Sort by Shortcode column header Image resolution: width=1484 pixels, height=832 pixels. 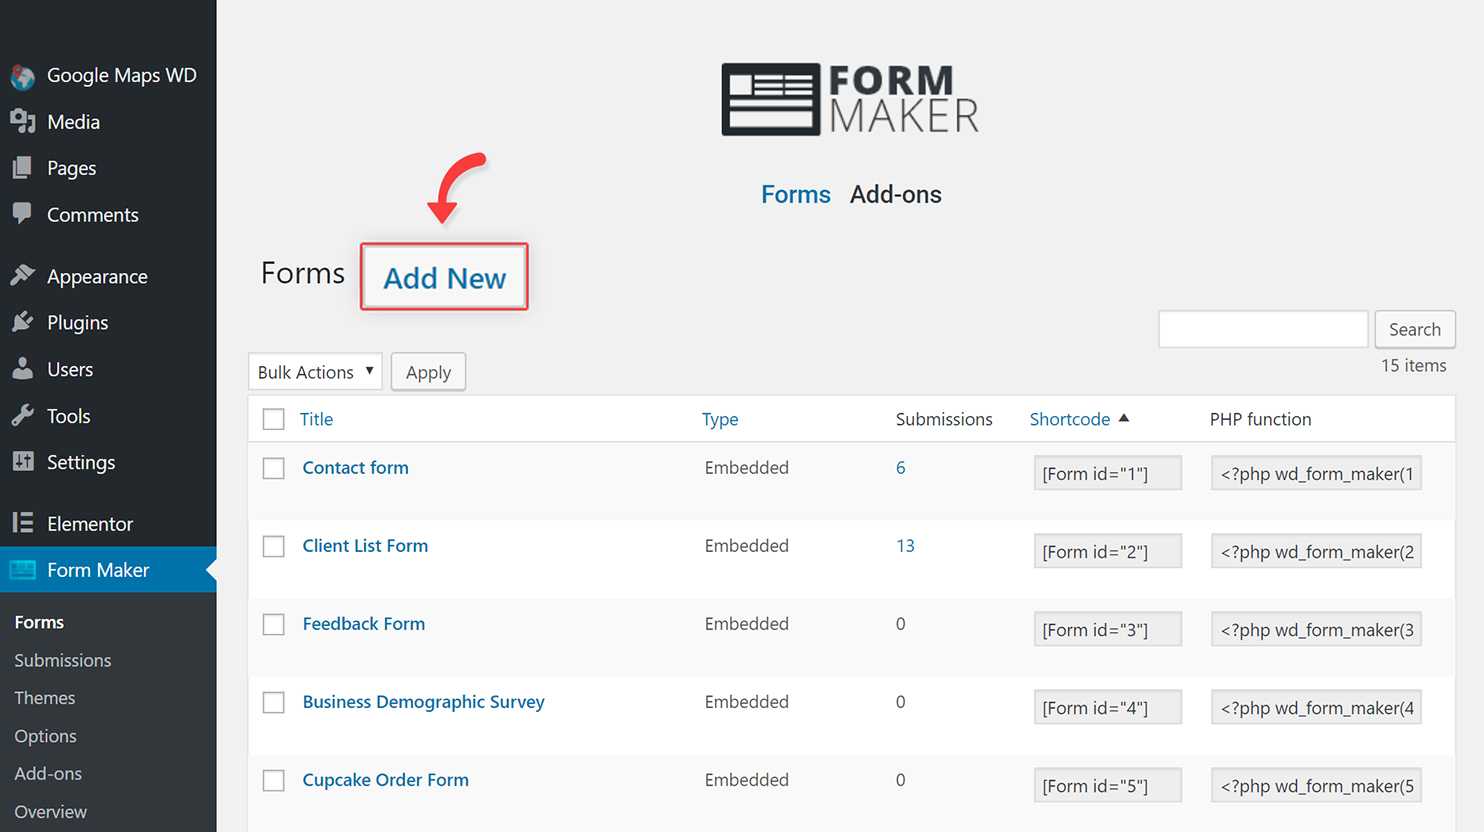point(1070,419)
